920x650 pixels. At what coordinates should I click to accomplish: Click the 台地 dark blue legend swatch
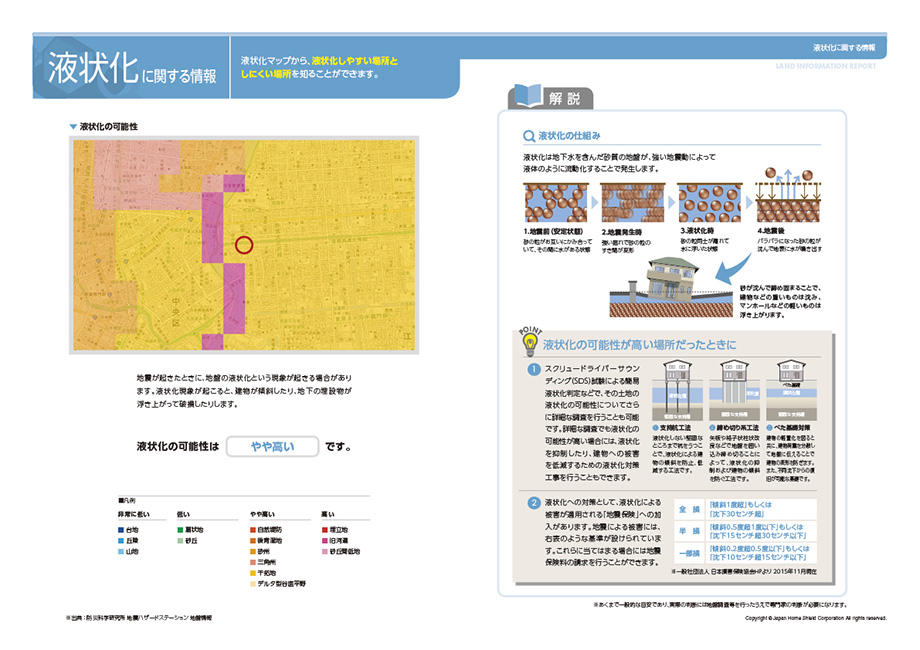[121, 530]
